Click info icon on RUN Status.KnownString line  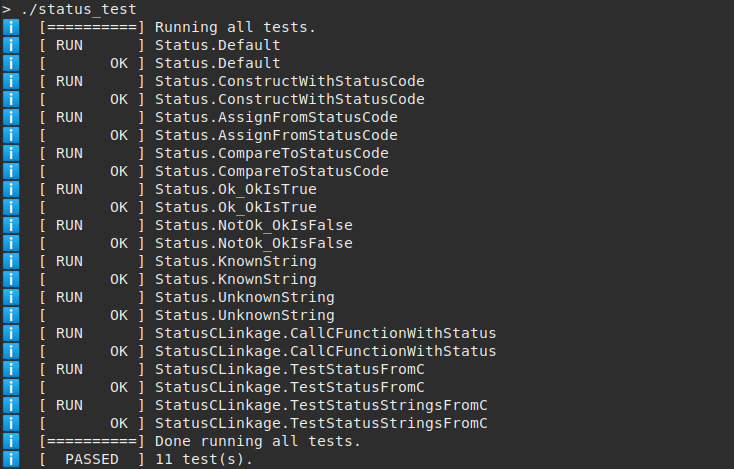coord(12,261)
